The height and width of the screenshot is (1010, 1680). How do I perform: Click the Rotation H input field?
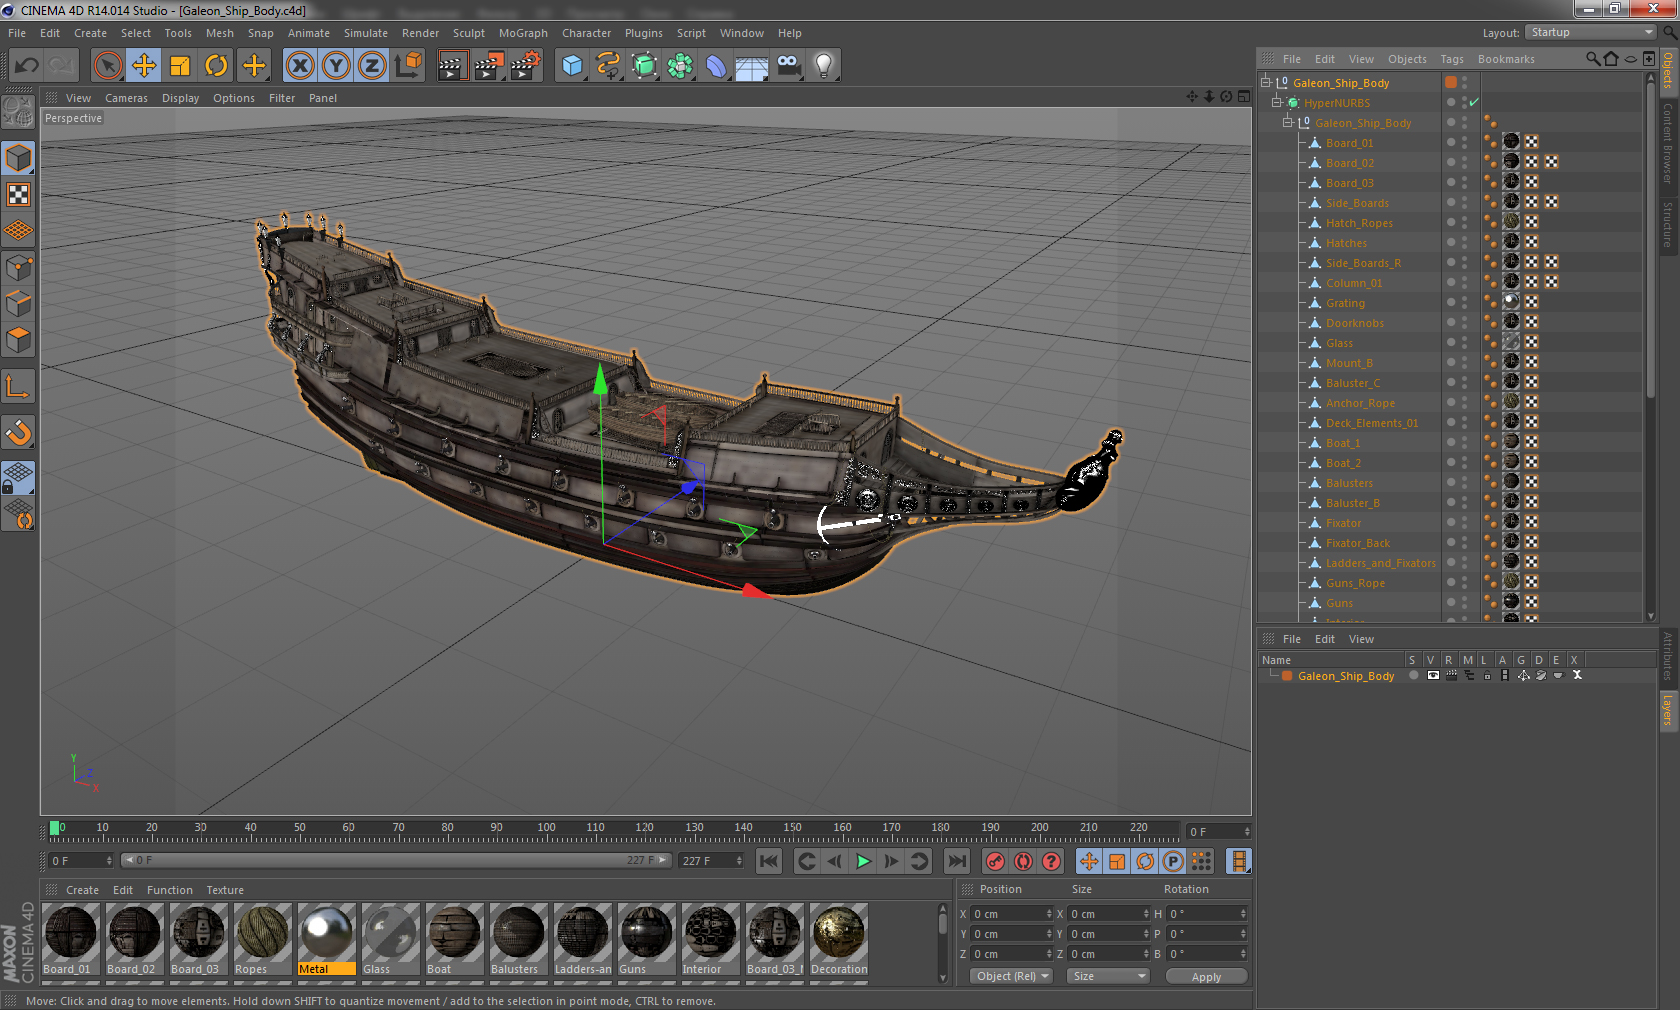point(1207,914)
